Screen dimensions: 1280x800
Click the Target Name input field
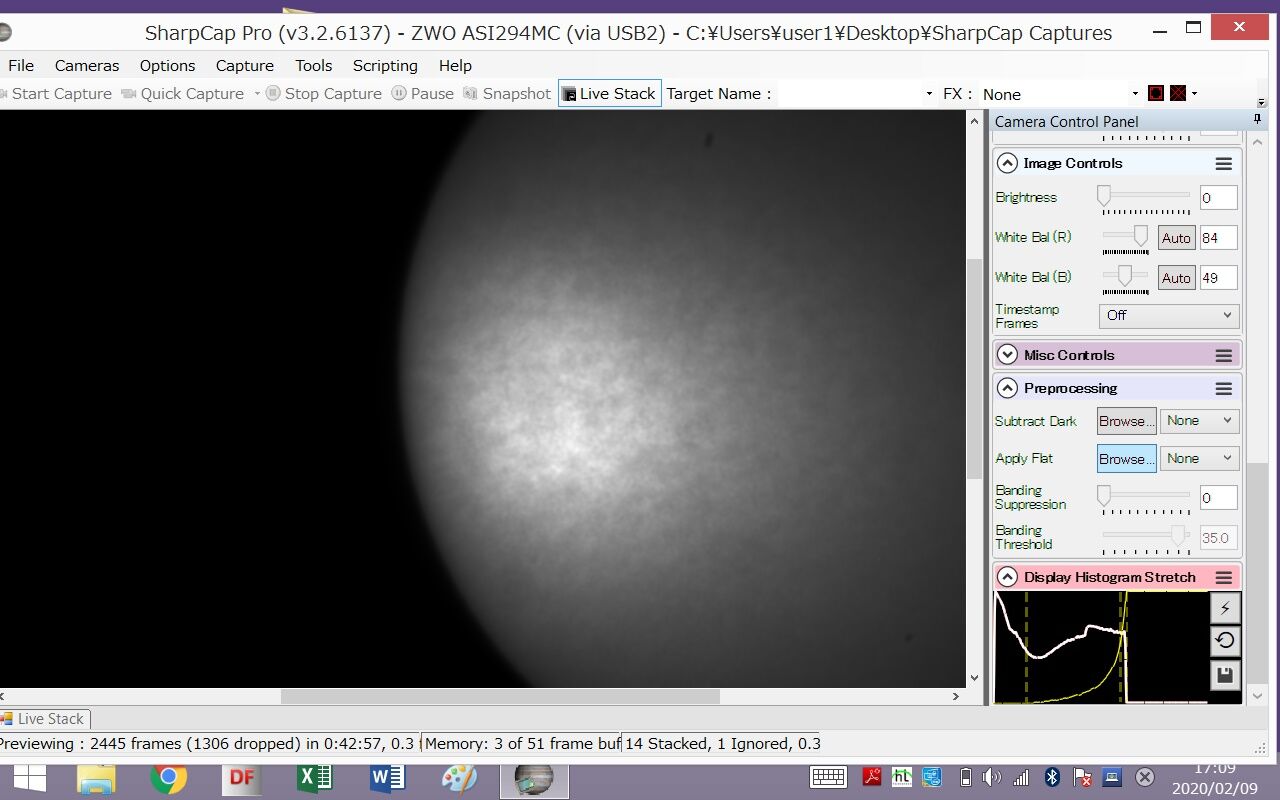pos(850,93)
